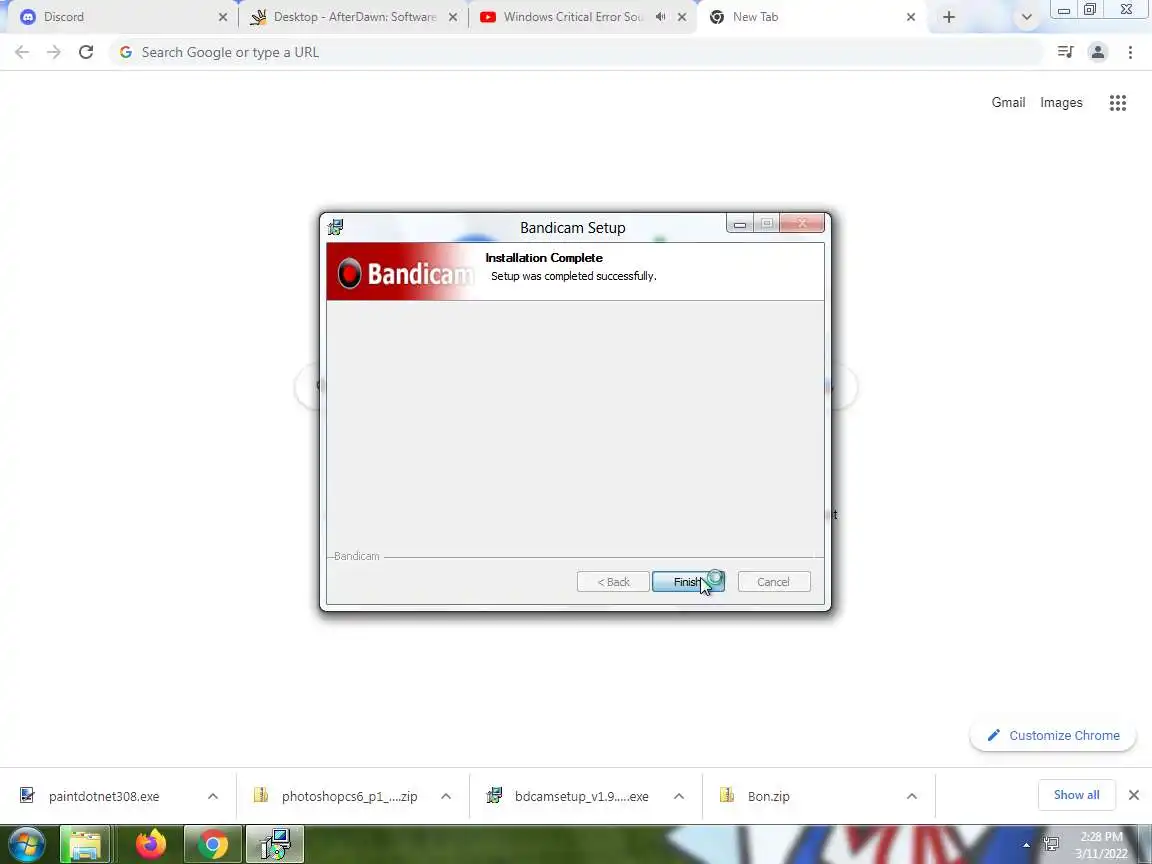Click the Bandicam installer taskbar icon
1152x864 pixels.
[x=275, y=845]
